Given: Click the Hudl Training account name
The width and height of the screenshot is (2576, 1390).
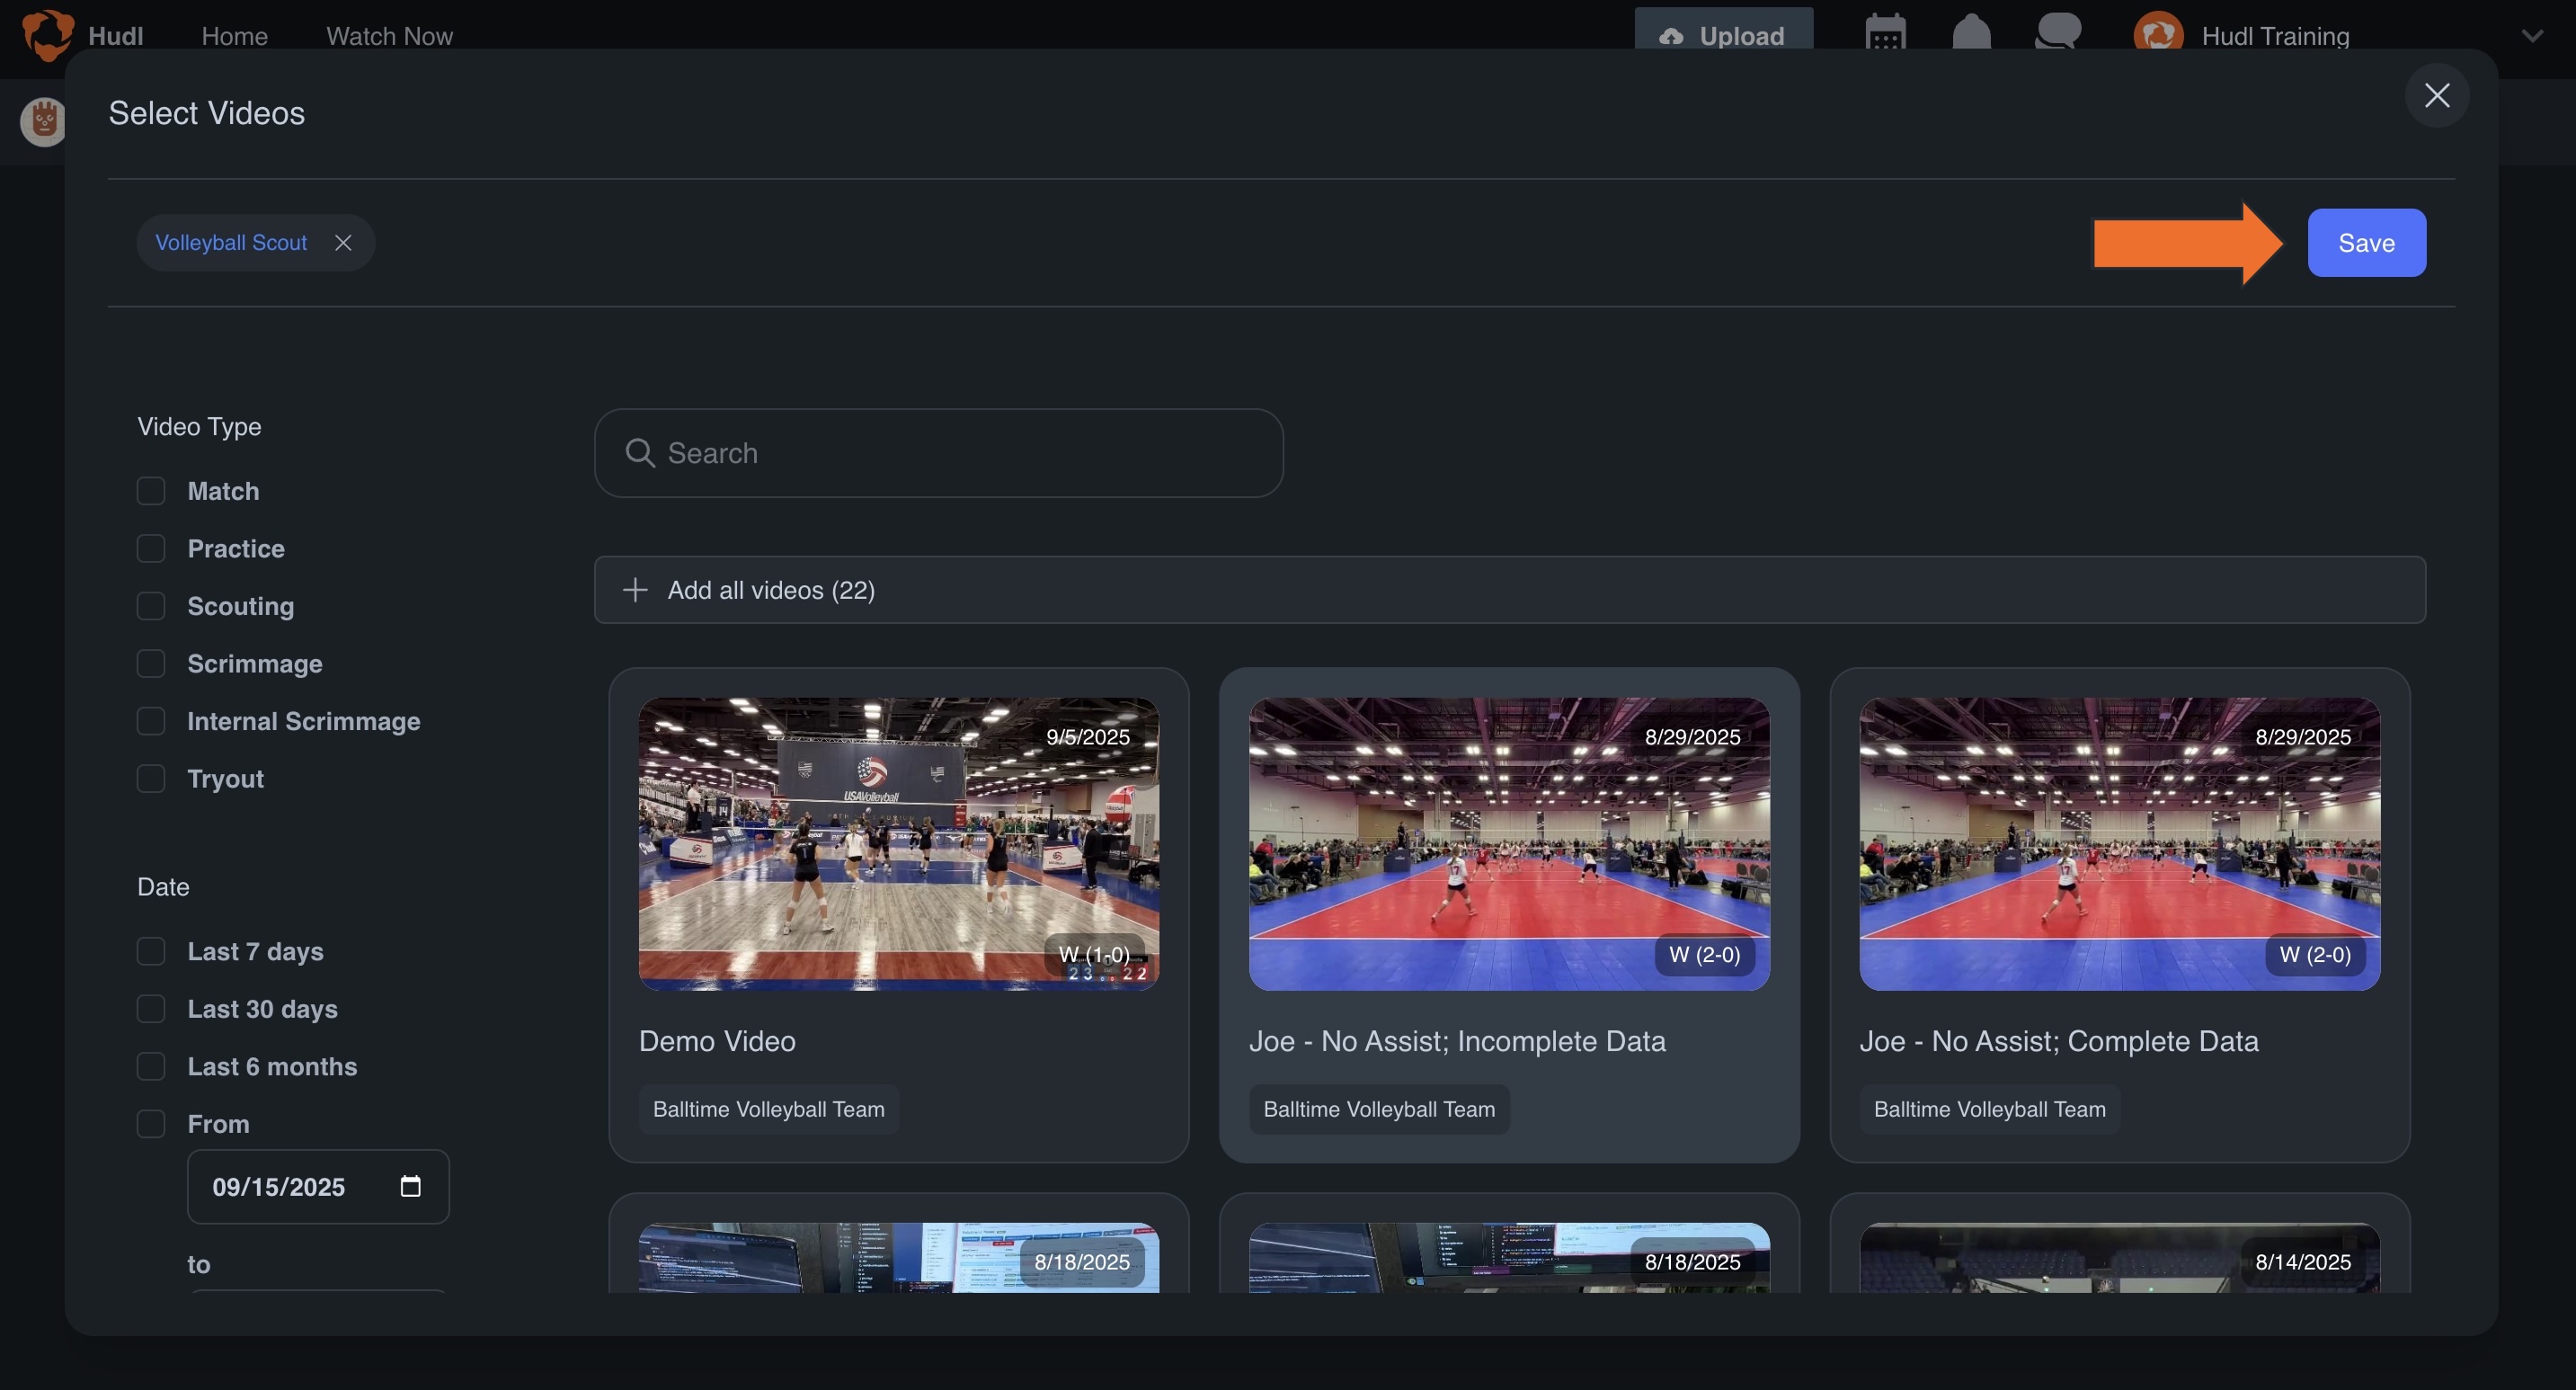Looking at the screenshot, I should pyautogui.click(x=2275, y=36).
